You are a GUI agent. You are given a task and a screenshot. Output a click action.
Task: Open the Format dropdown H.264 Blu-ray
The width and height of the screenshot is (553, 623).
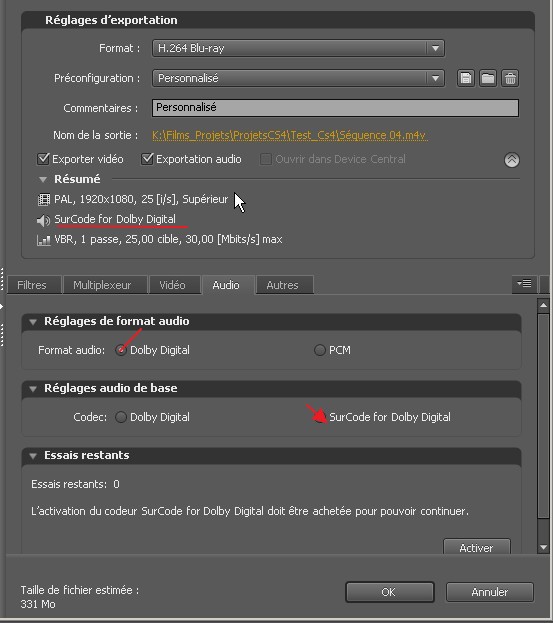coord(298,48)
